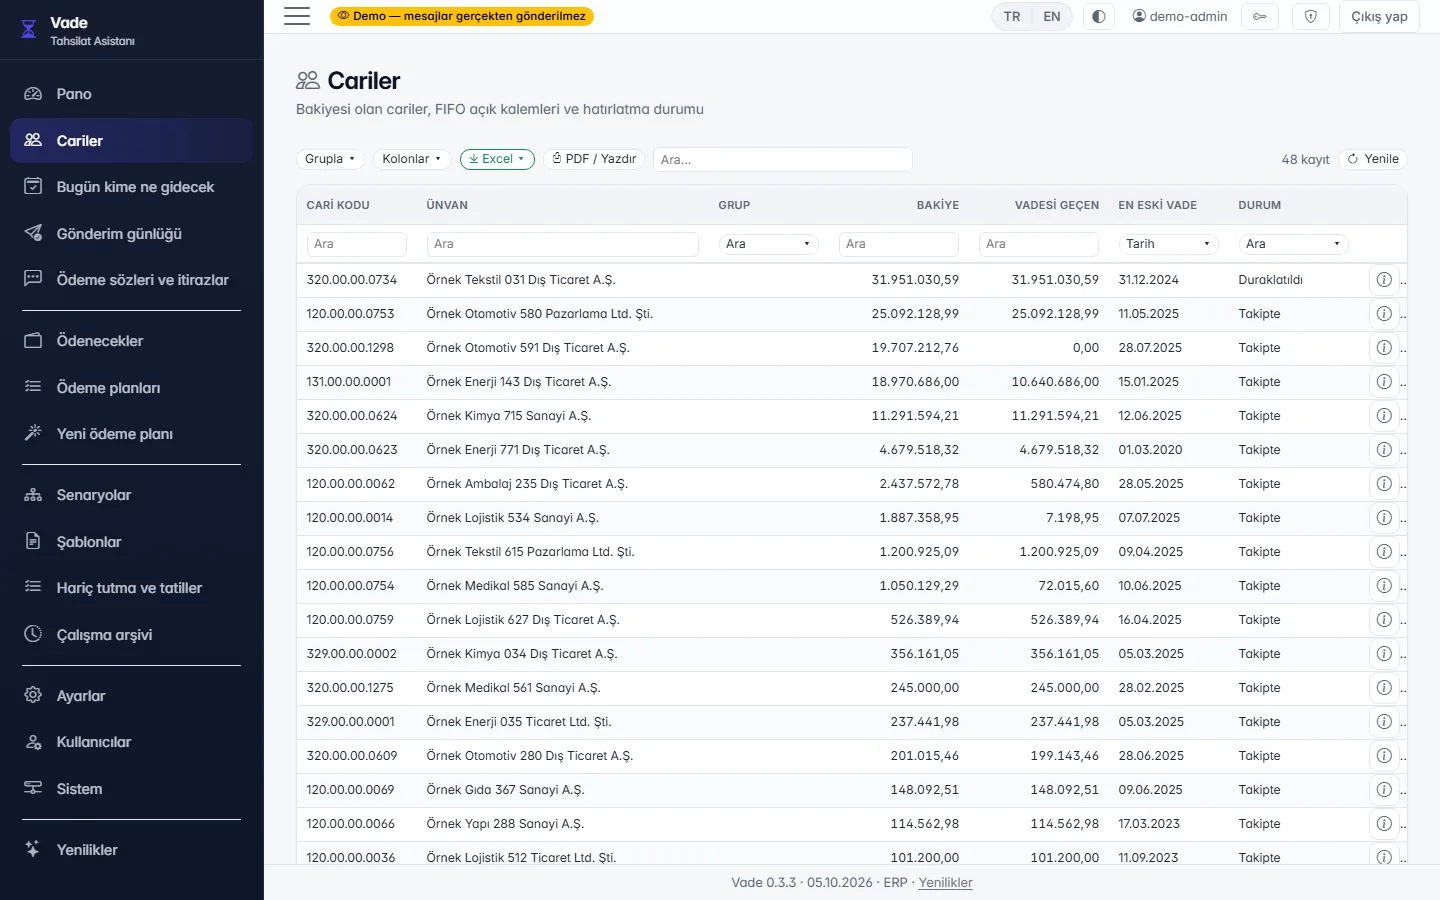1440x900 pixels.
Task: Open info for Örnek Tekstil 031 row
Action: pos(1384,280)
